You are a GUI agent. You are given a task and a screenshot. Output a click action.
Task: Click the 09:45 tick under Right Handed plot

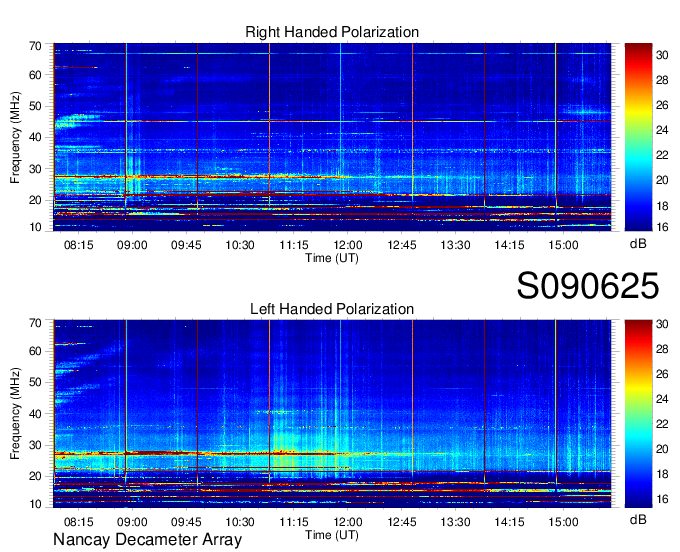point(186,245)
